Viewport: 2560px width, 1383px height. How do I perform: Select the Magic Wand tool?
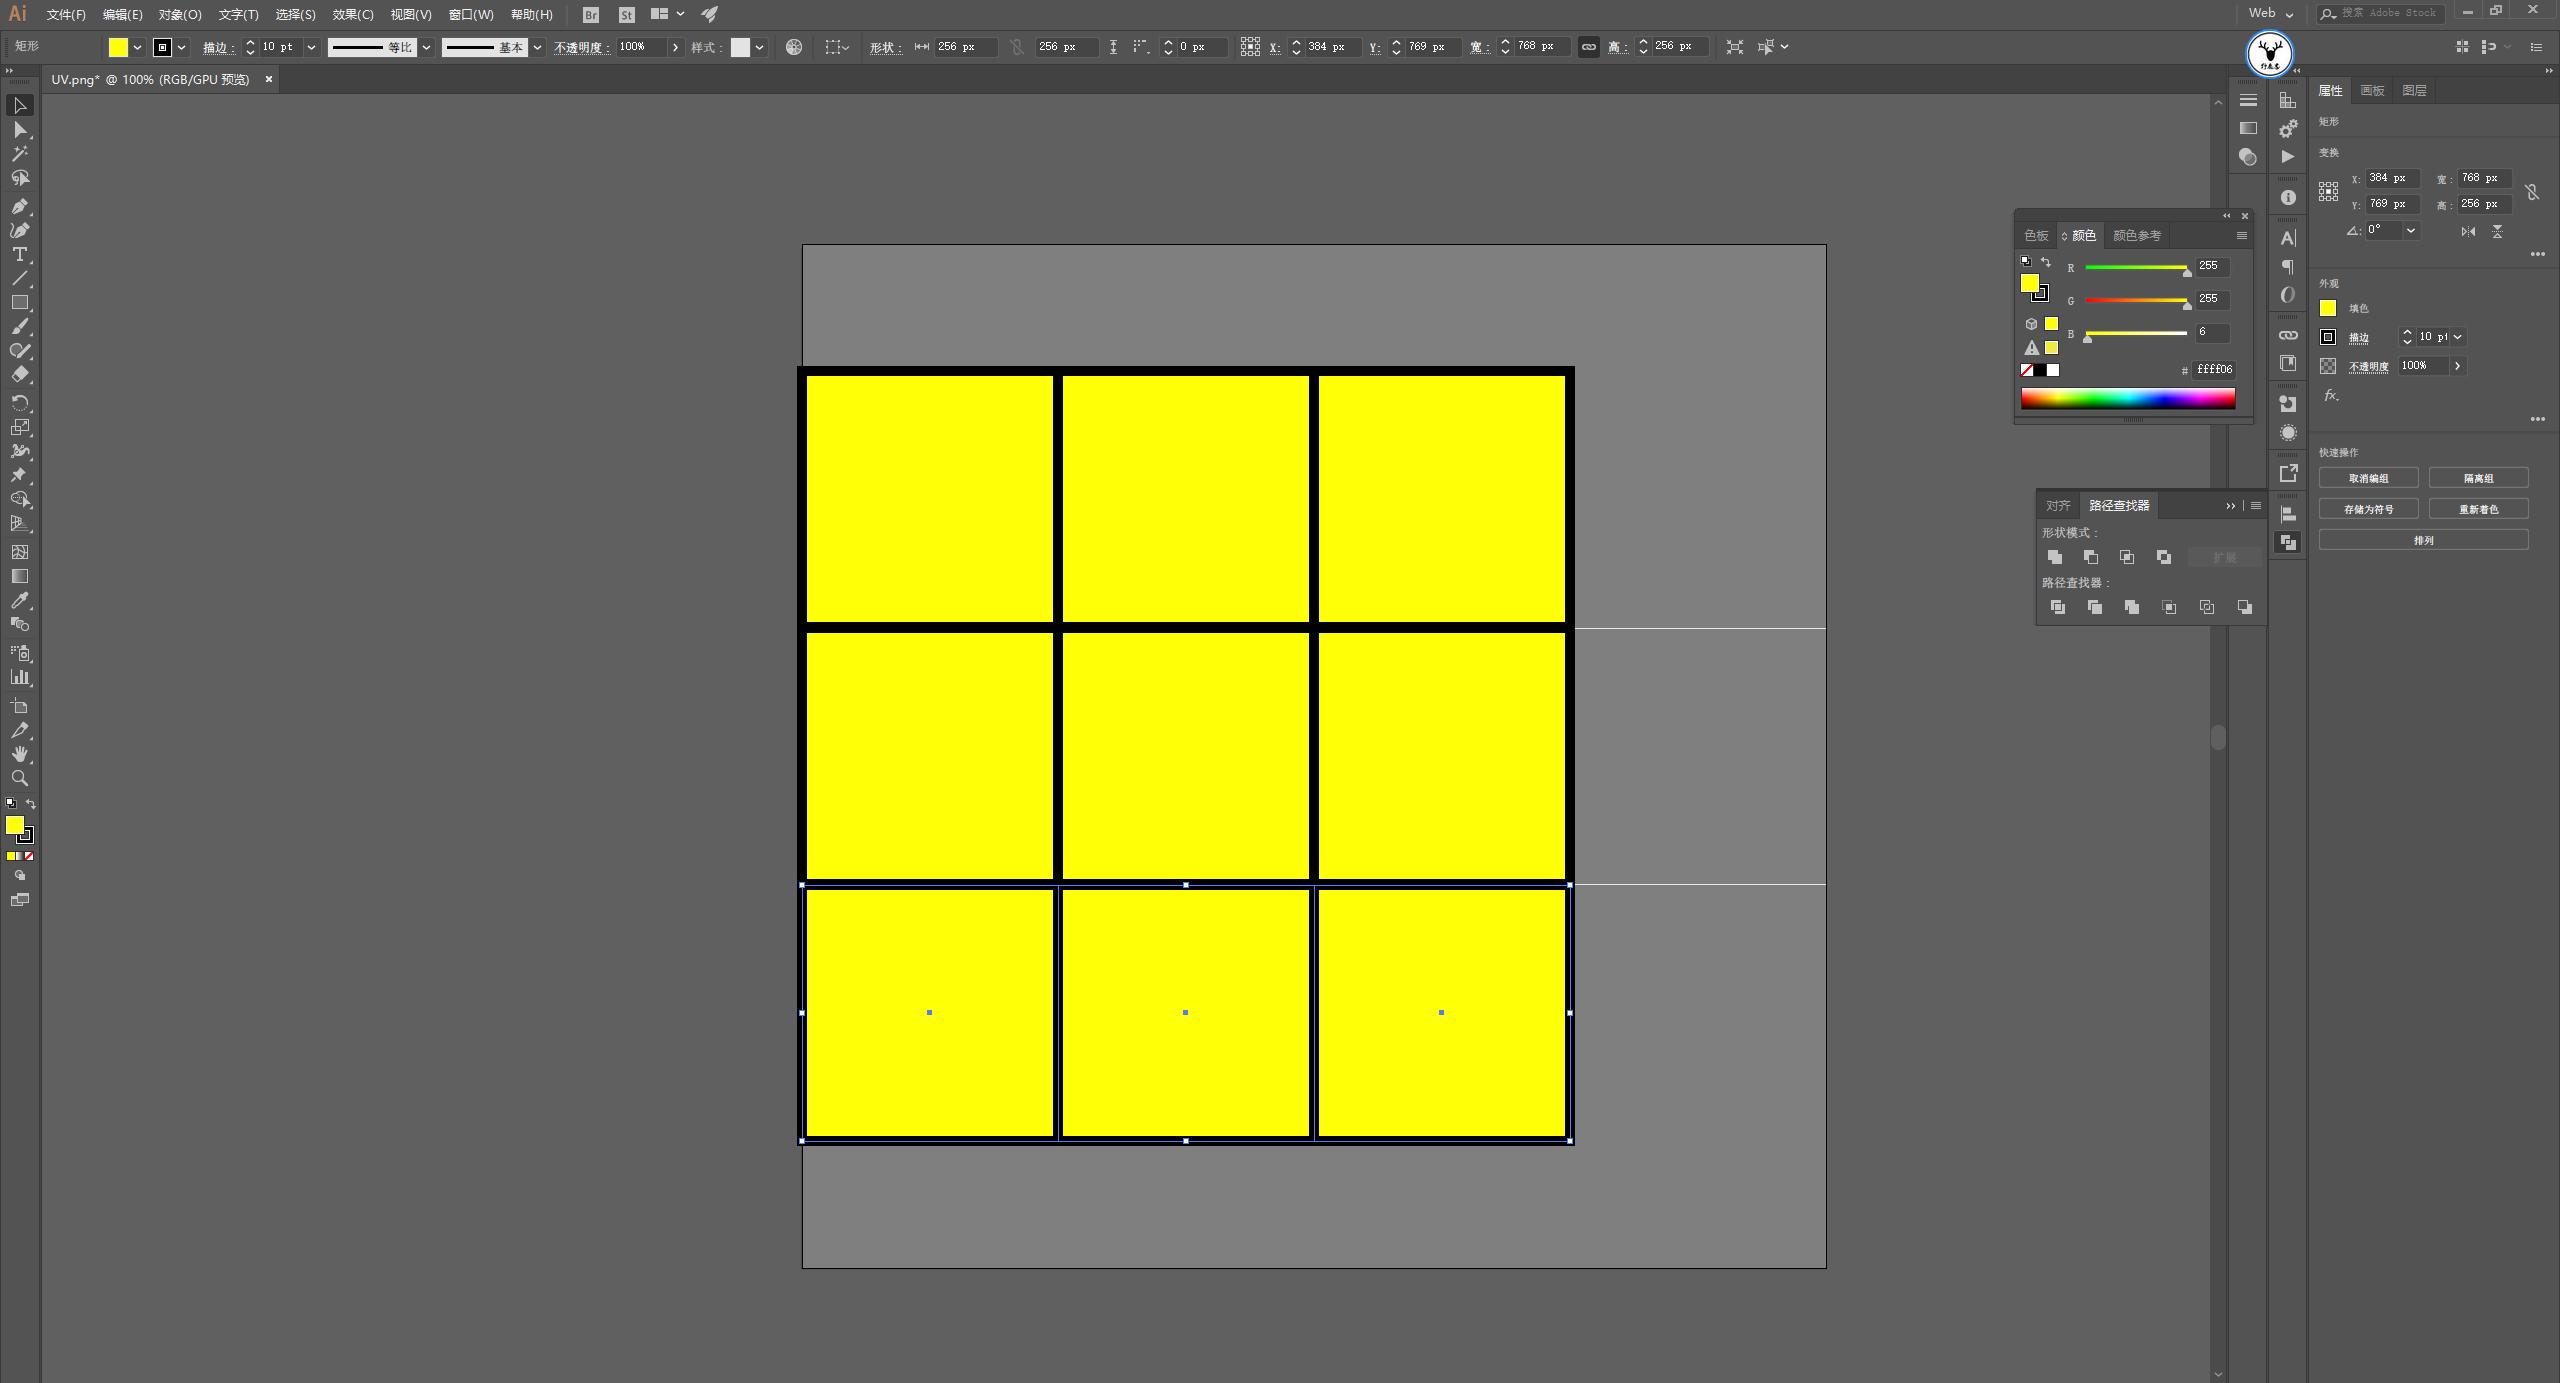click(19, 153)
